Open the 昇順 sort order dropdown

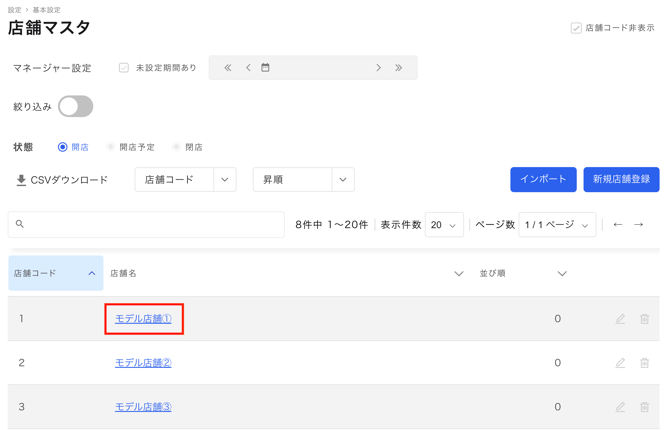(x=303, y=180)
